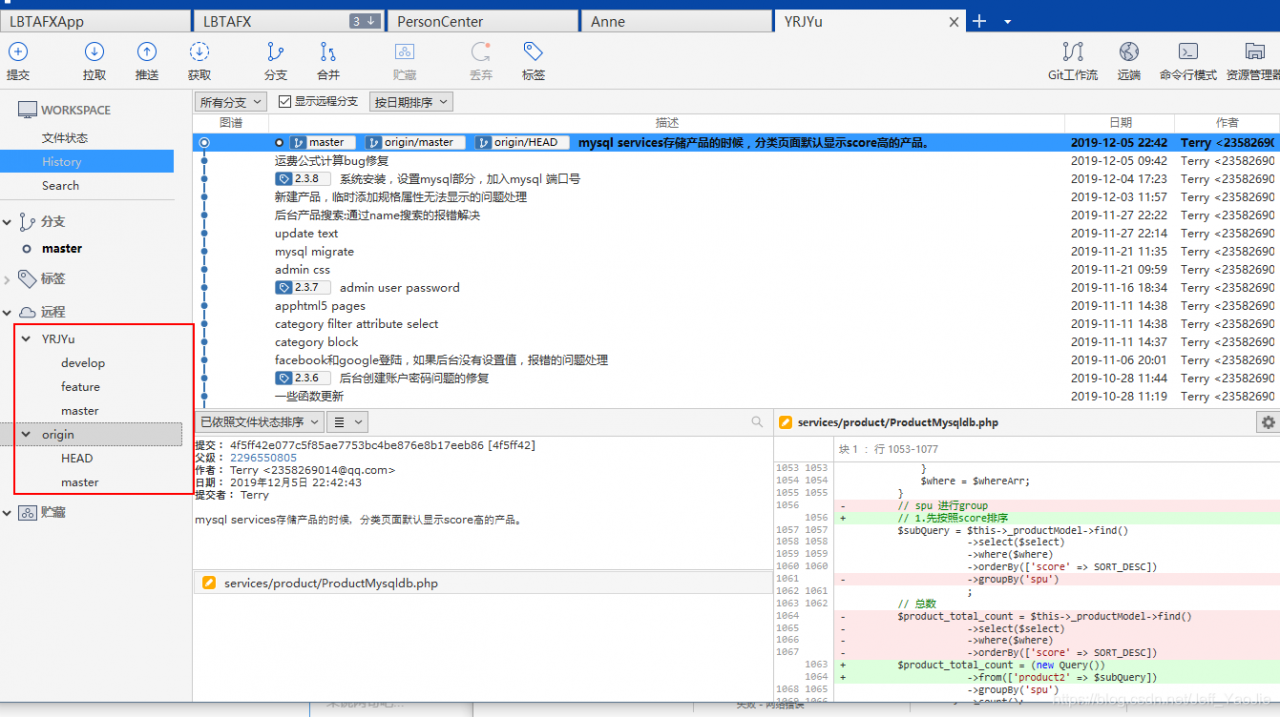Image resolution: width=1280 pixels, height=717 pixels.
Task: Select the commit 运费公式计算bug修复
Action: pyautogui.click(x=332, y=161)
